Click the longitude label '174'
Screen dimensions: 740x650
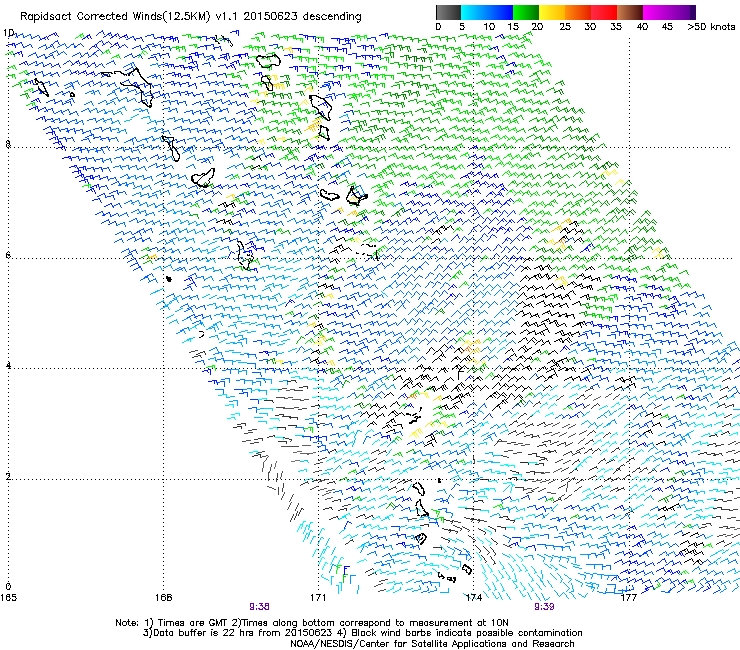[473, 598]
